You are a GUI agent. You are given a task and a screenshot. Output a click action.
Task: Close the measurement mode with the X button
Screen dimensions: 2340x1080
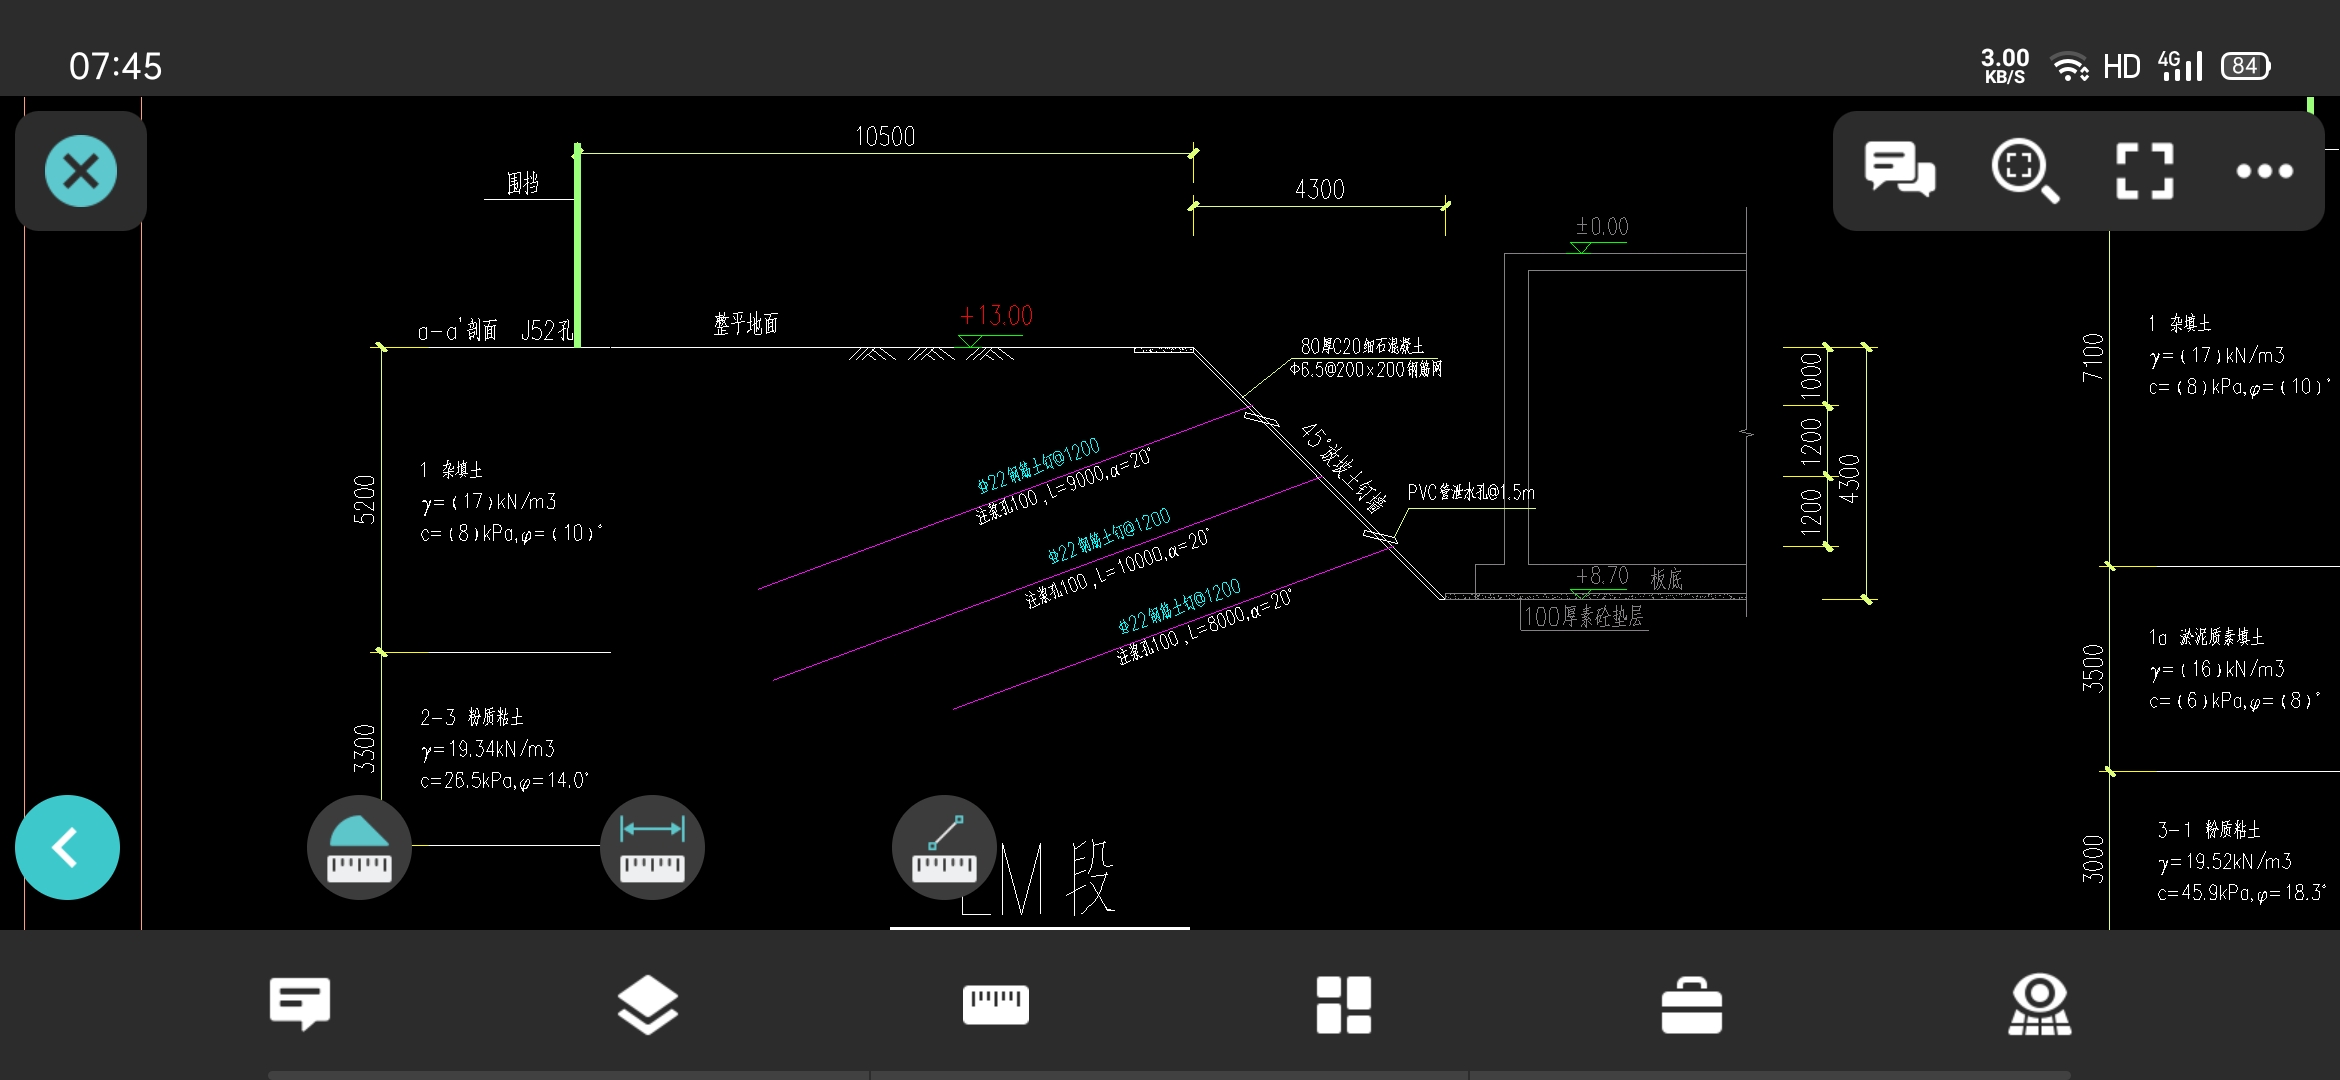tap(81, 171)
